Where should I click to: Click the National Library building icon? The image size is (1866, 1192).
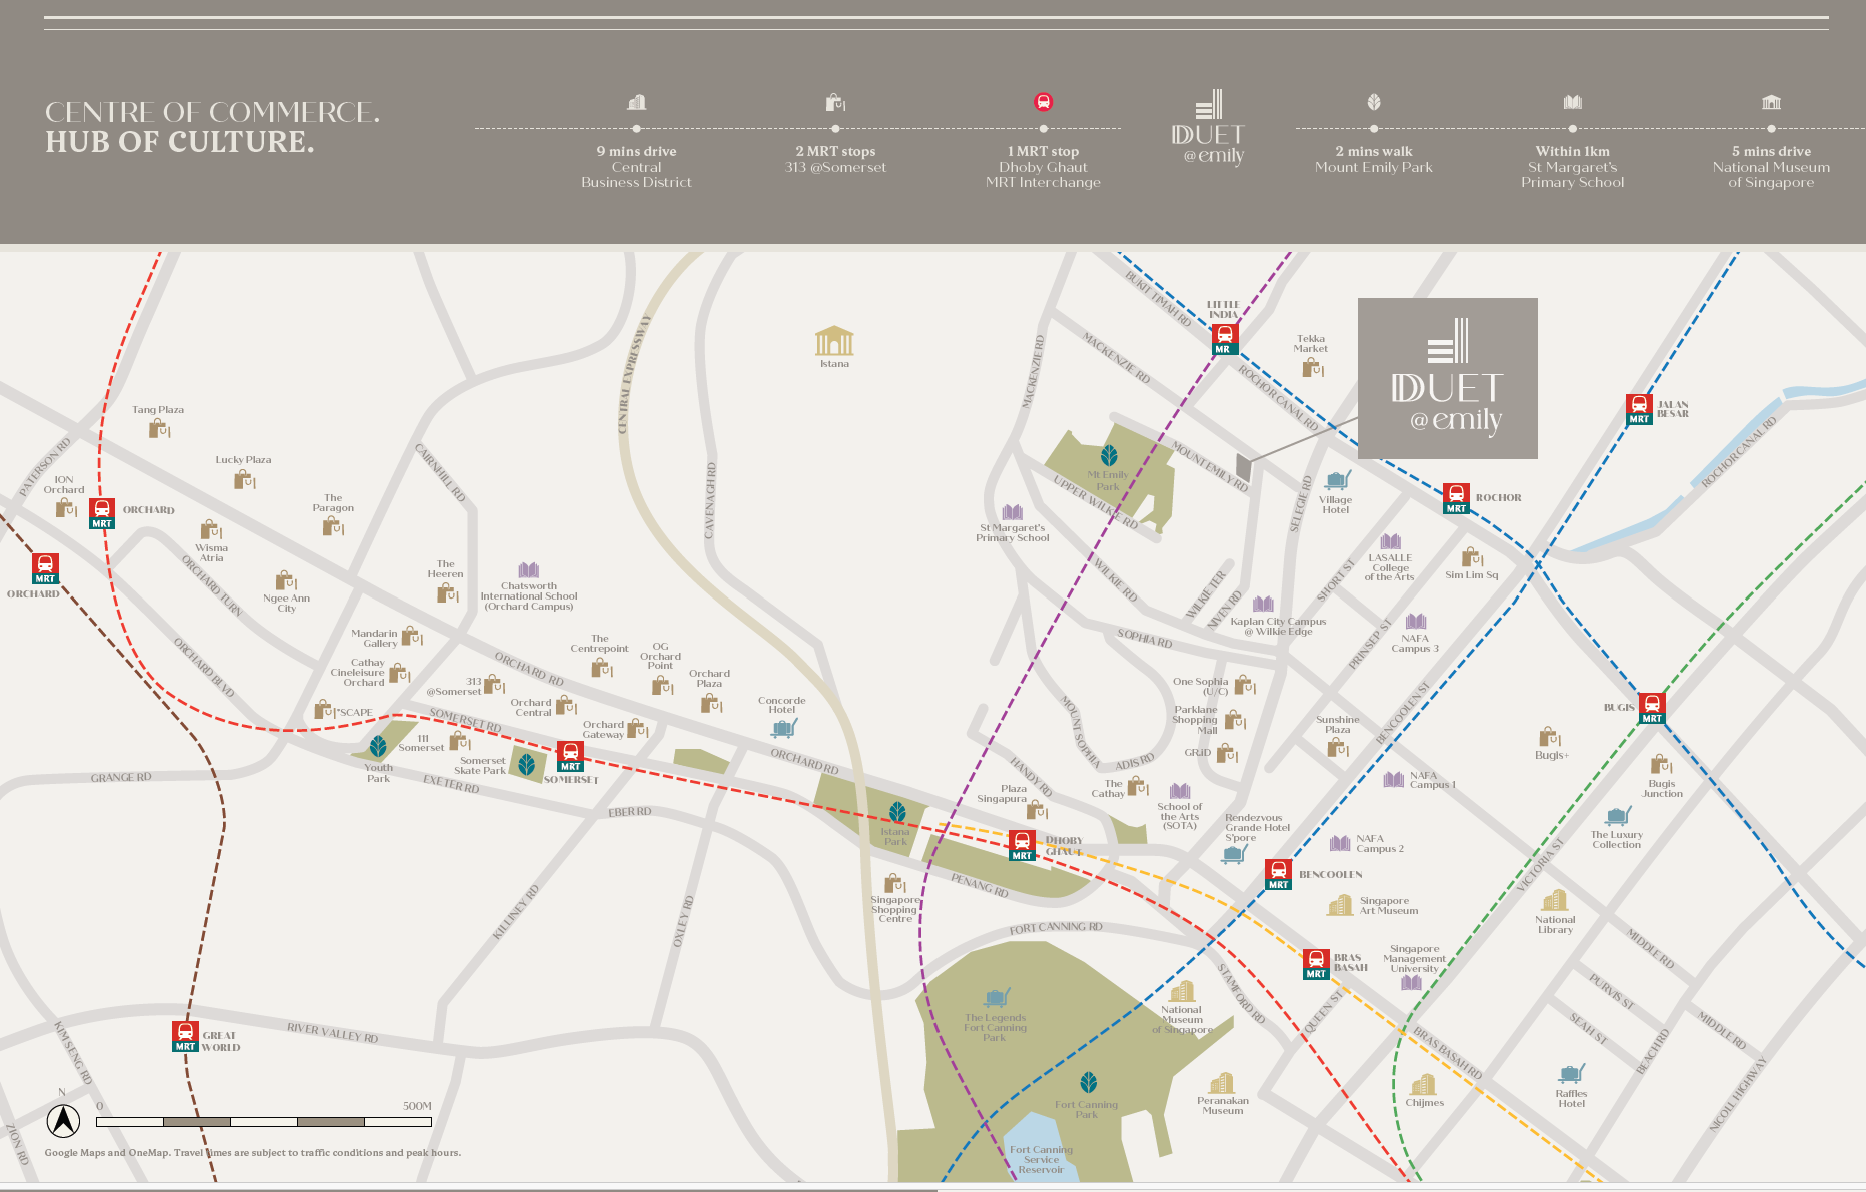pos(1555,900)
